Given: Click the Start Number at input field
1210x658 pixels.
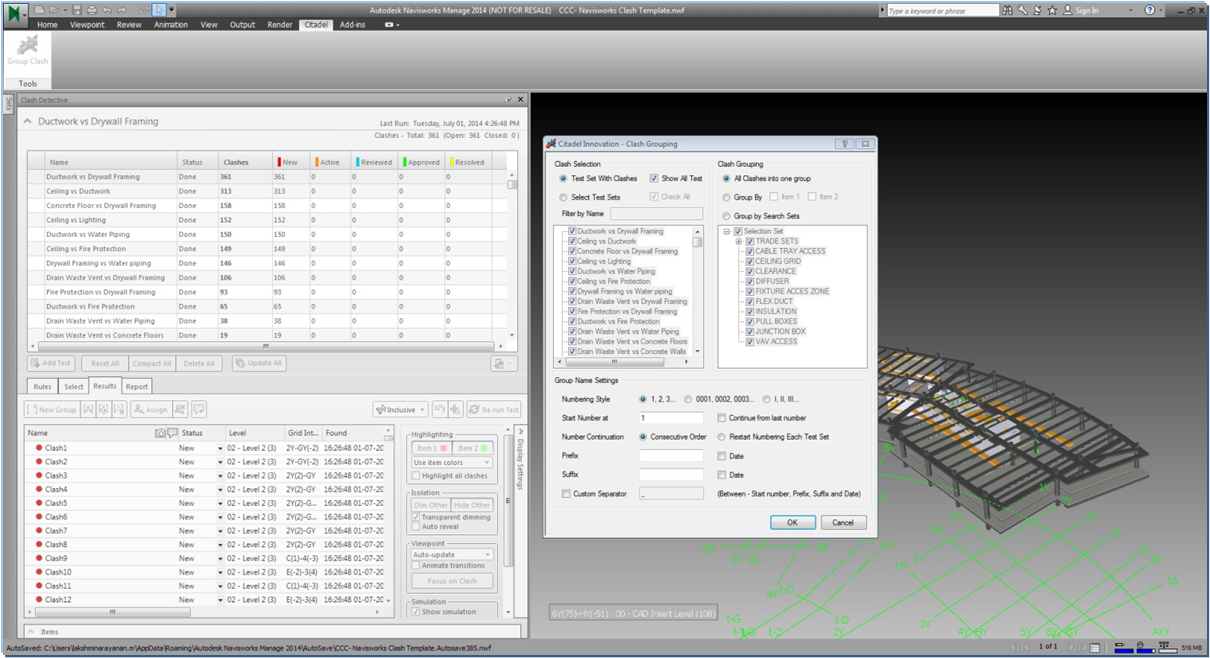Looking at the screenshot, I should 672,418.
